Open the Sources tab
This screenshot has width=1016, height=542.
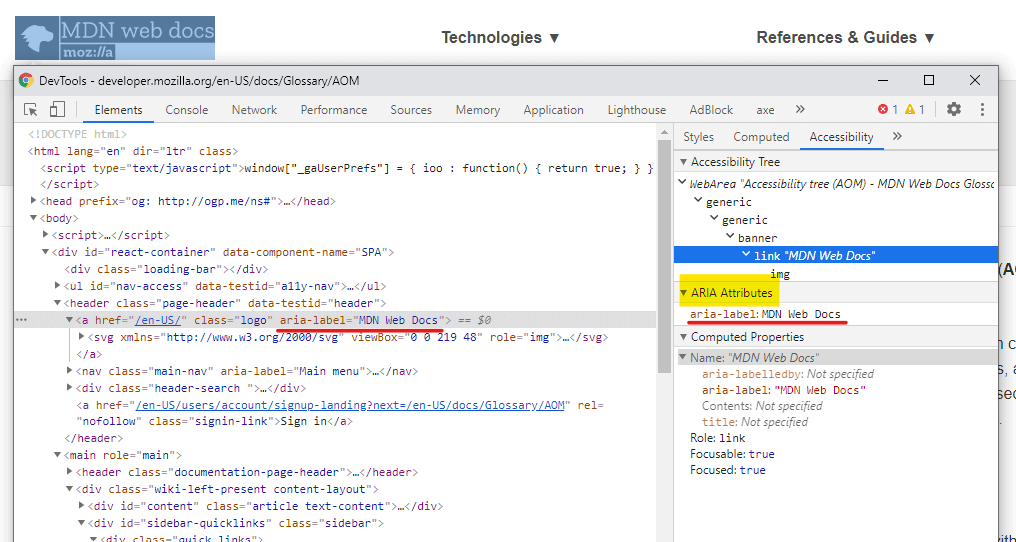point(411,110)
